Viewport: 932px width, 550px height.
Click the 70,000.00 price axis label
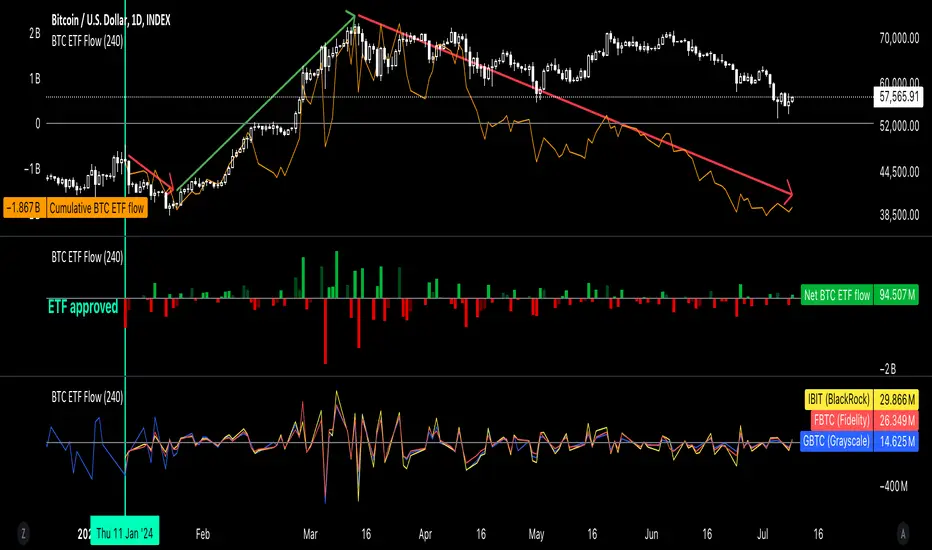899,39
